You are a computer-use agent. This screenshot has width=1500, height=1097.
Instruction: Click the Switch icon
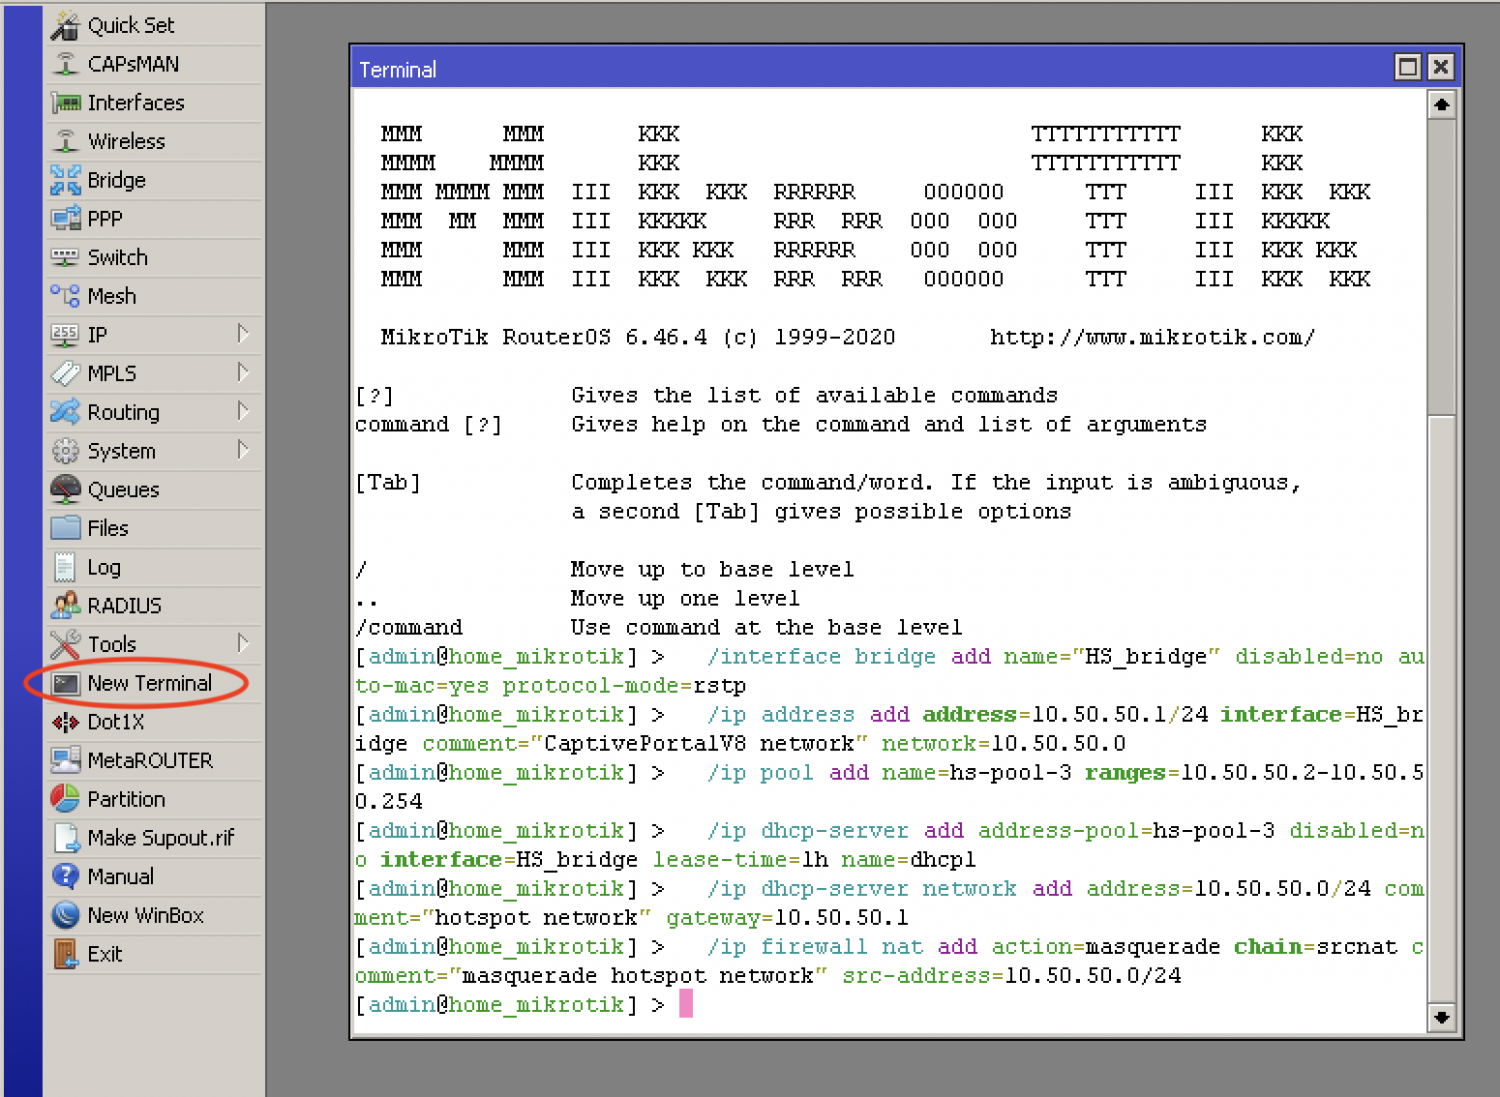[65, 257]
